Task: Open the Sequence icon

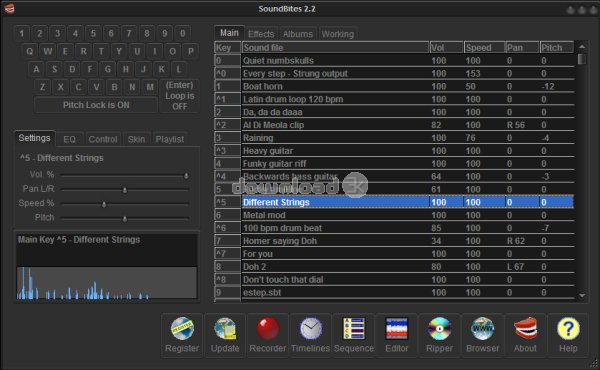Action: point(354,329)
